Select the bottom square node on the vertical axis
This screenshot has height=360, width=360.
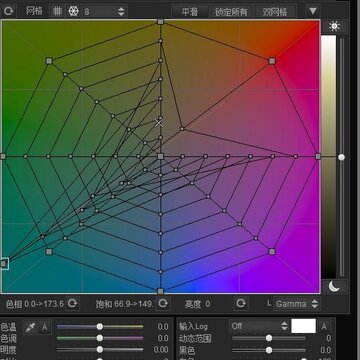[160, 291]
